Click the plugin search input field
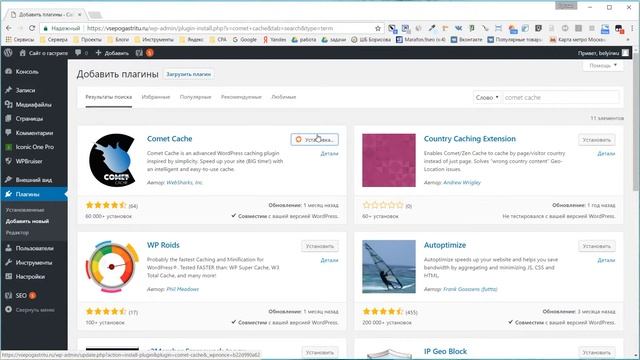The image size is (640, 360). coord(560,98)
